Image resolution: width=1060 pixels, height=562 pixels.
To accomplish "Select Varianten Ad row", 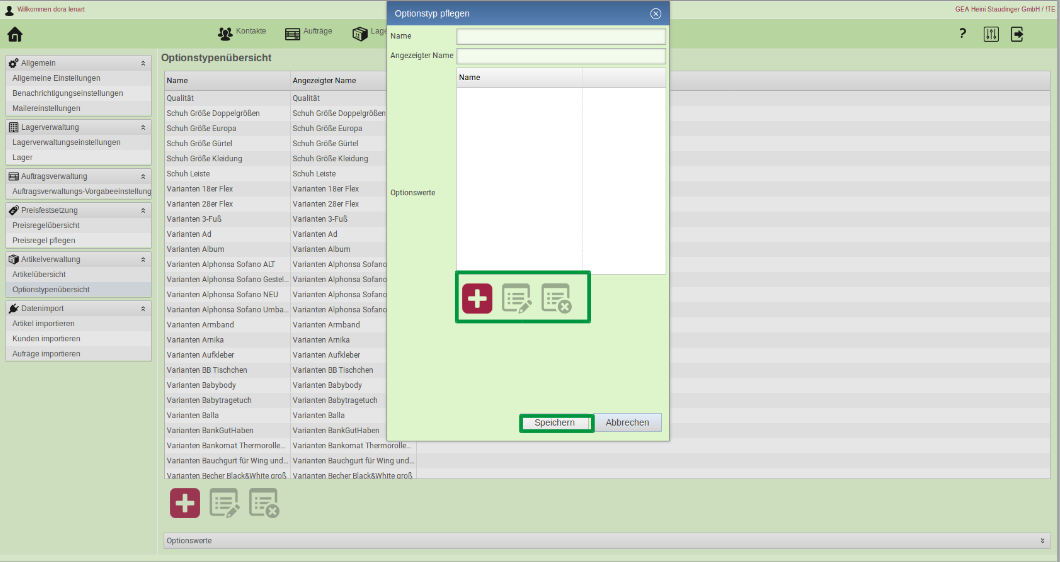I will click(x=276, y=234).
